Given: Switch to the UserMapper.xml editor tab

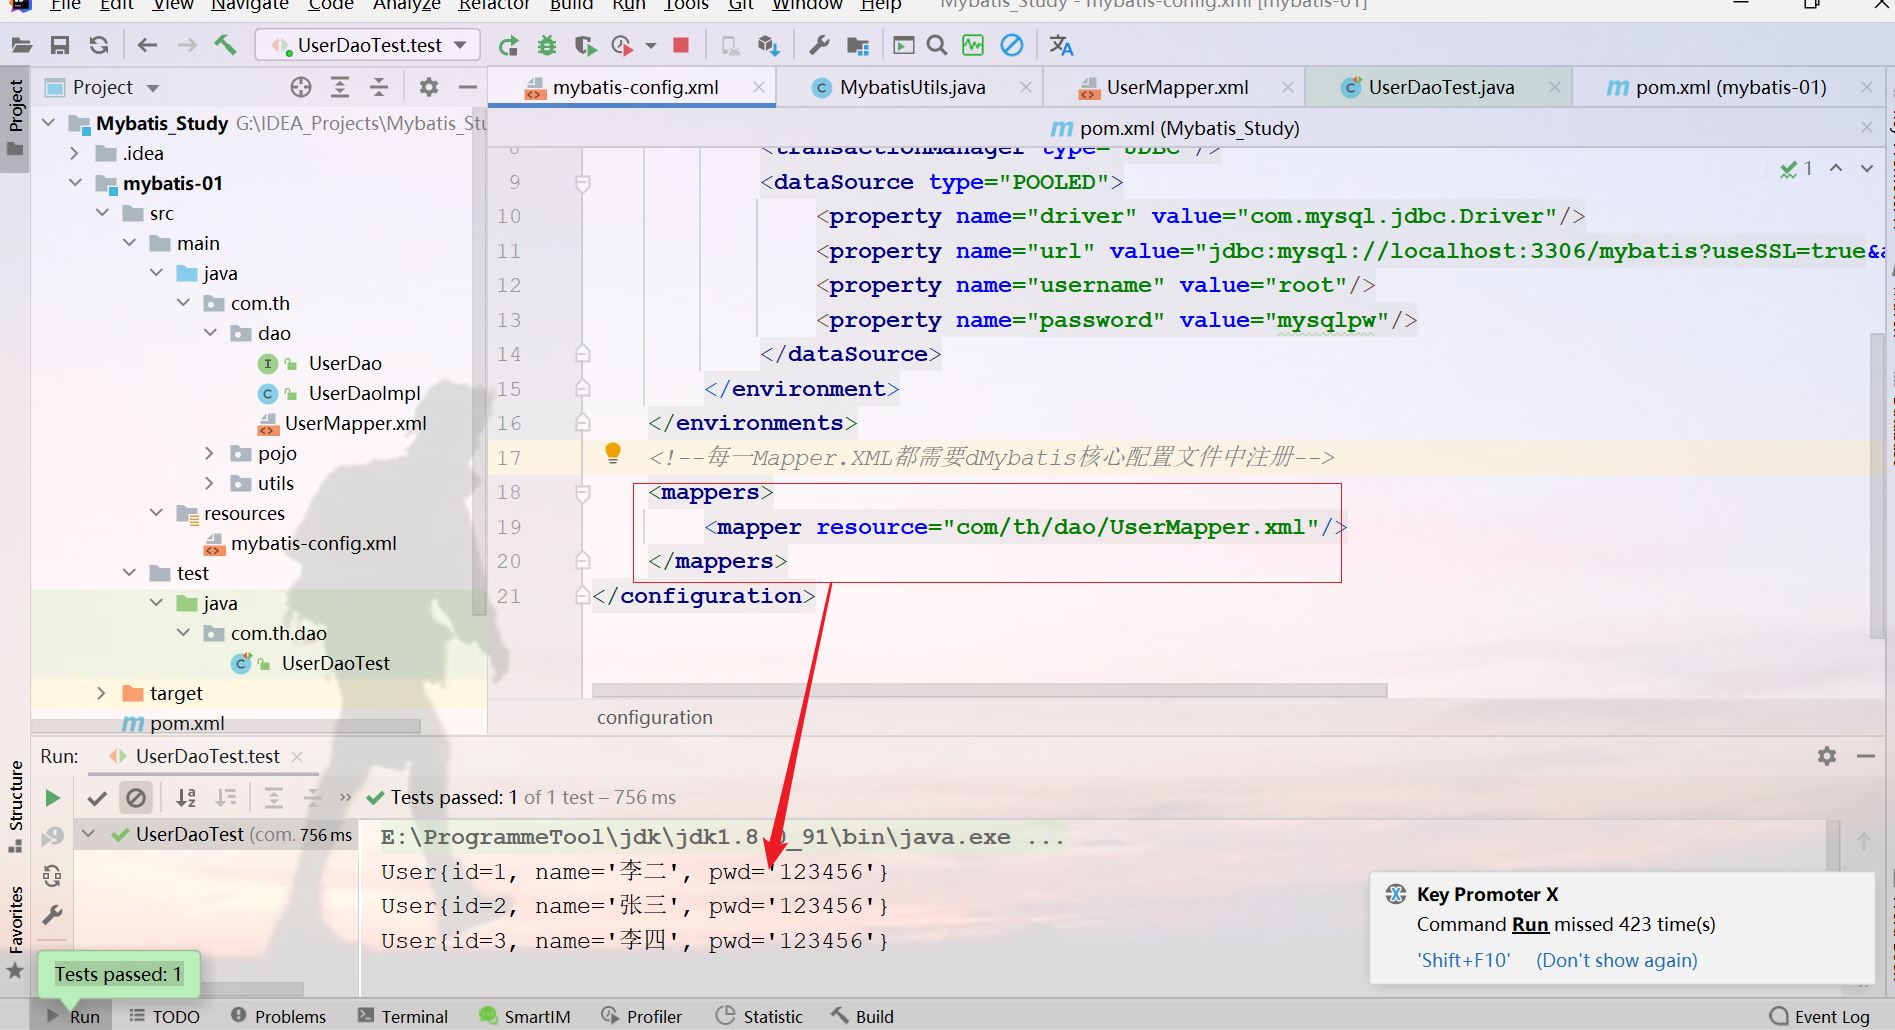Looking at the screenshot, I should tap(1176, 87).
